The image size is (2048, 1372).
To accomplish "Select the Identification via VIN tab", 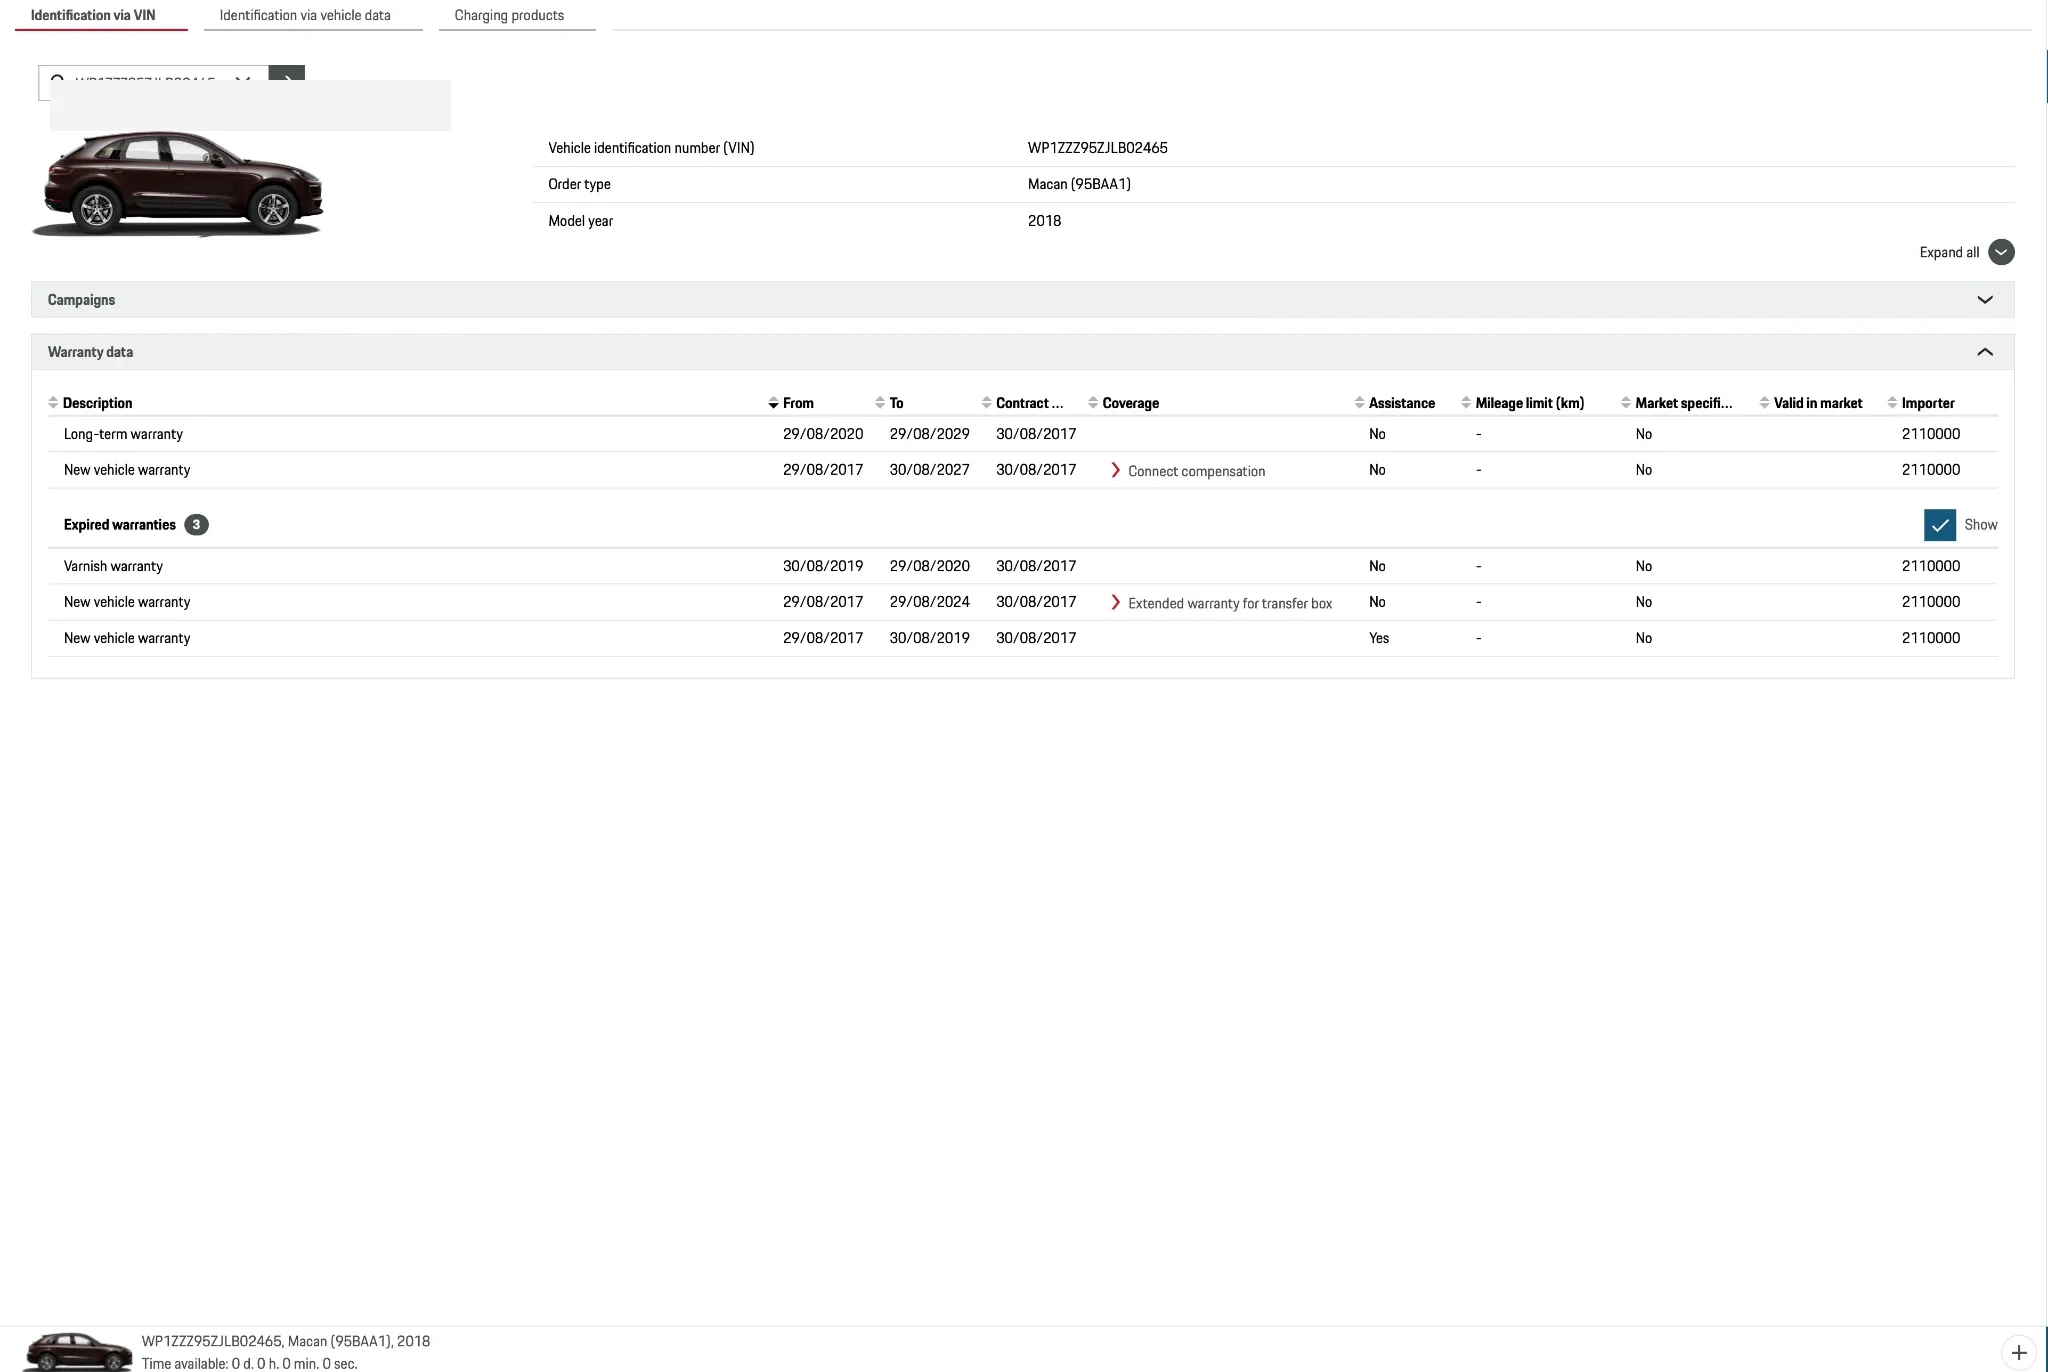I will tap(93, 15).
